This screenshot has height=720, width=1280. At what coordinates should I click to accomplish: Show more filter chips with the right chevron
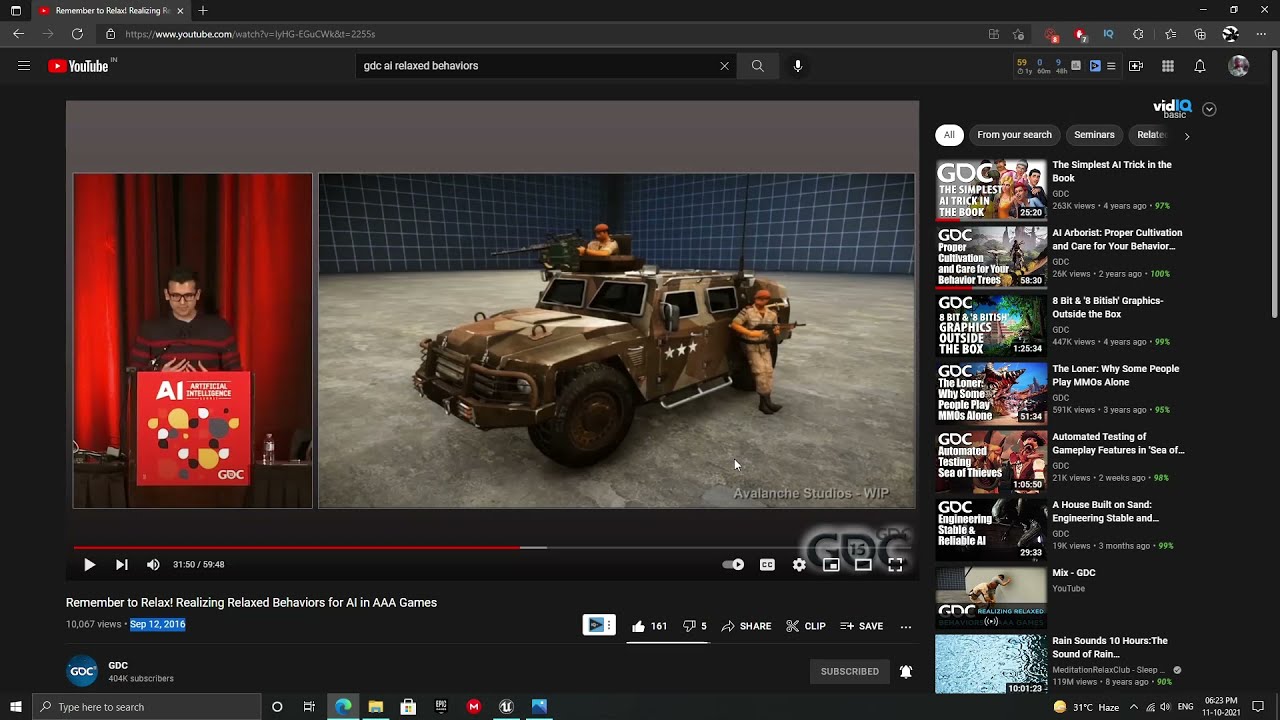click(x=1187, y=135)
